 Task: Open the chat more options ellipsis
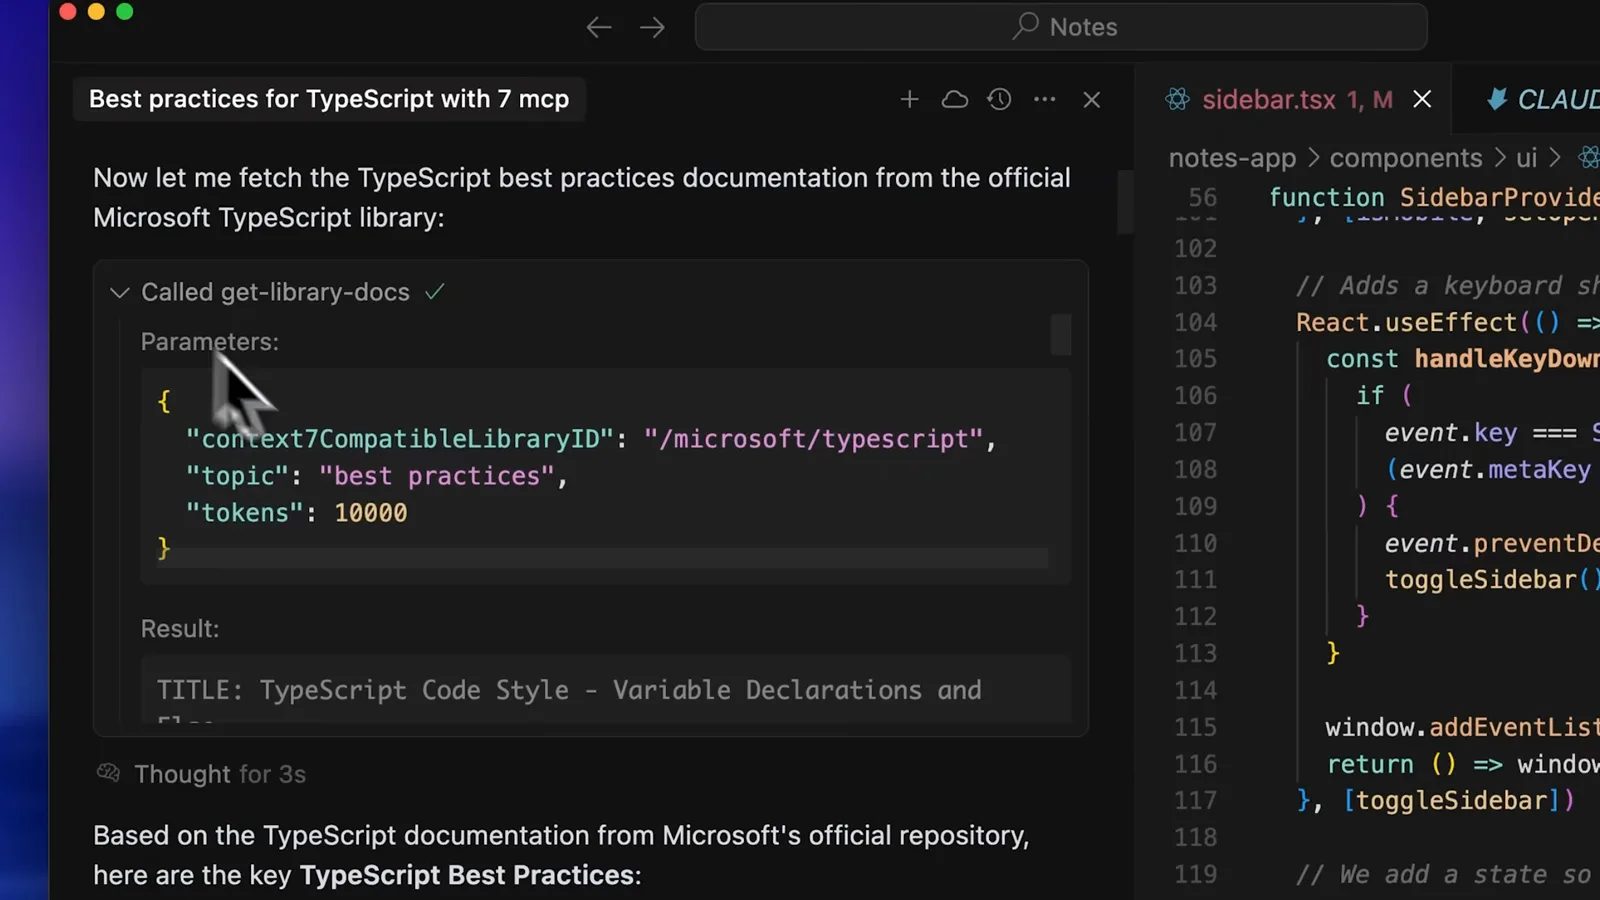pos(1045,99)
